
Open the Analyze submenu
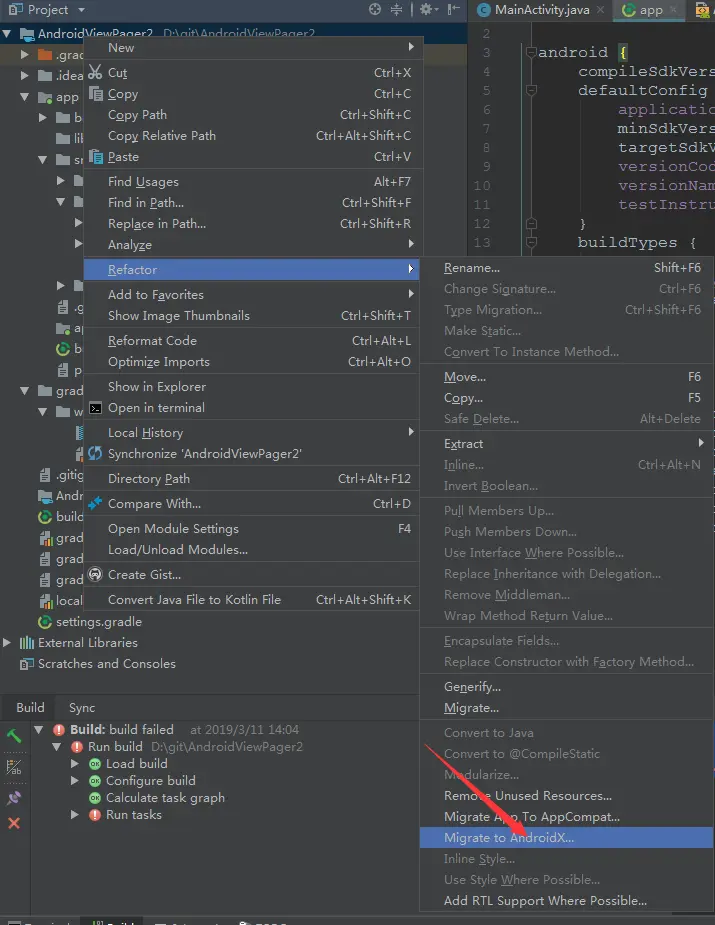tap(252, 244)
